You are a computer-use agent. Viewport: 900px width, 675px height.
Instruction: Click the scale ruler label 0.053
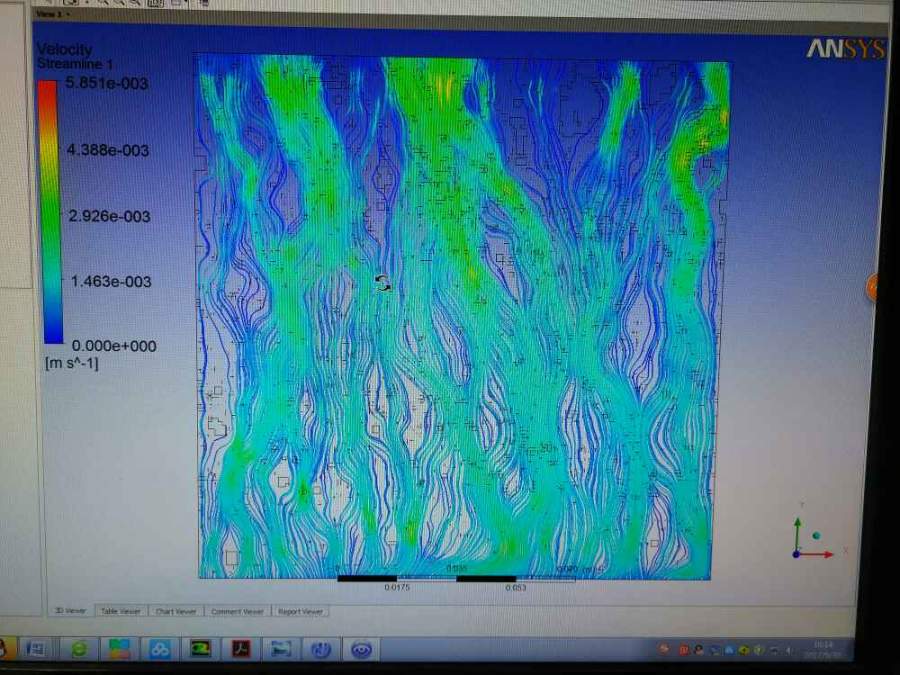[515, 587]
